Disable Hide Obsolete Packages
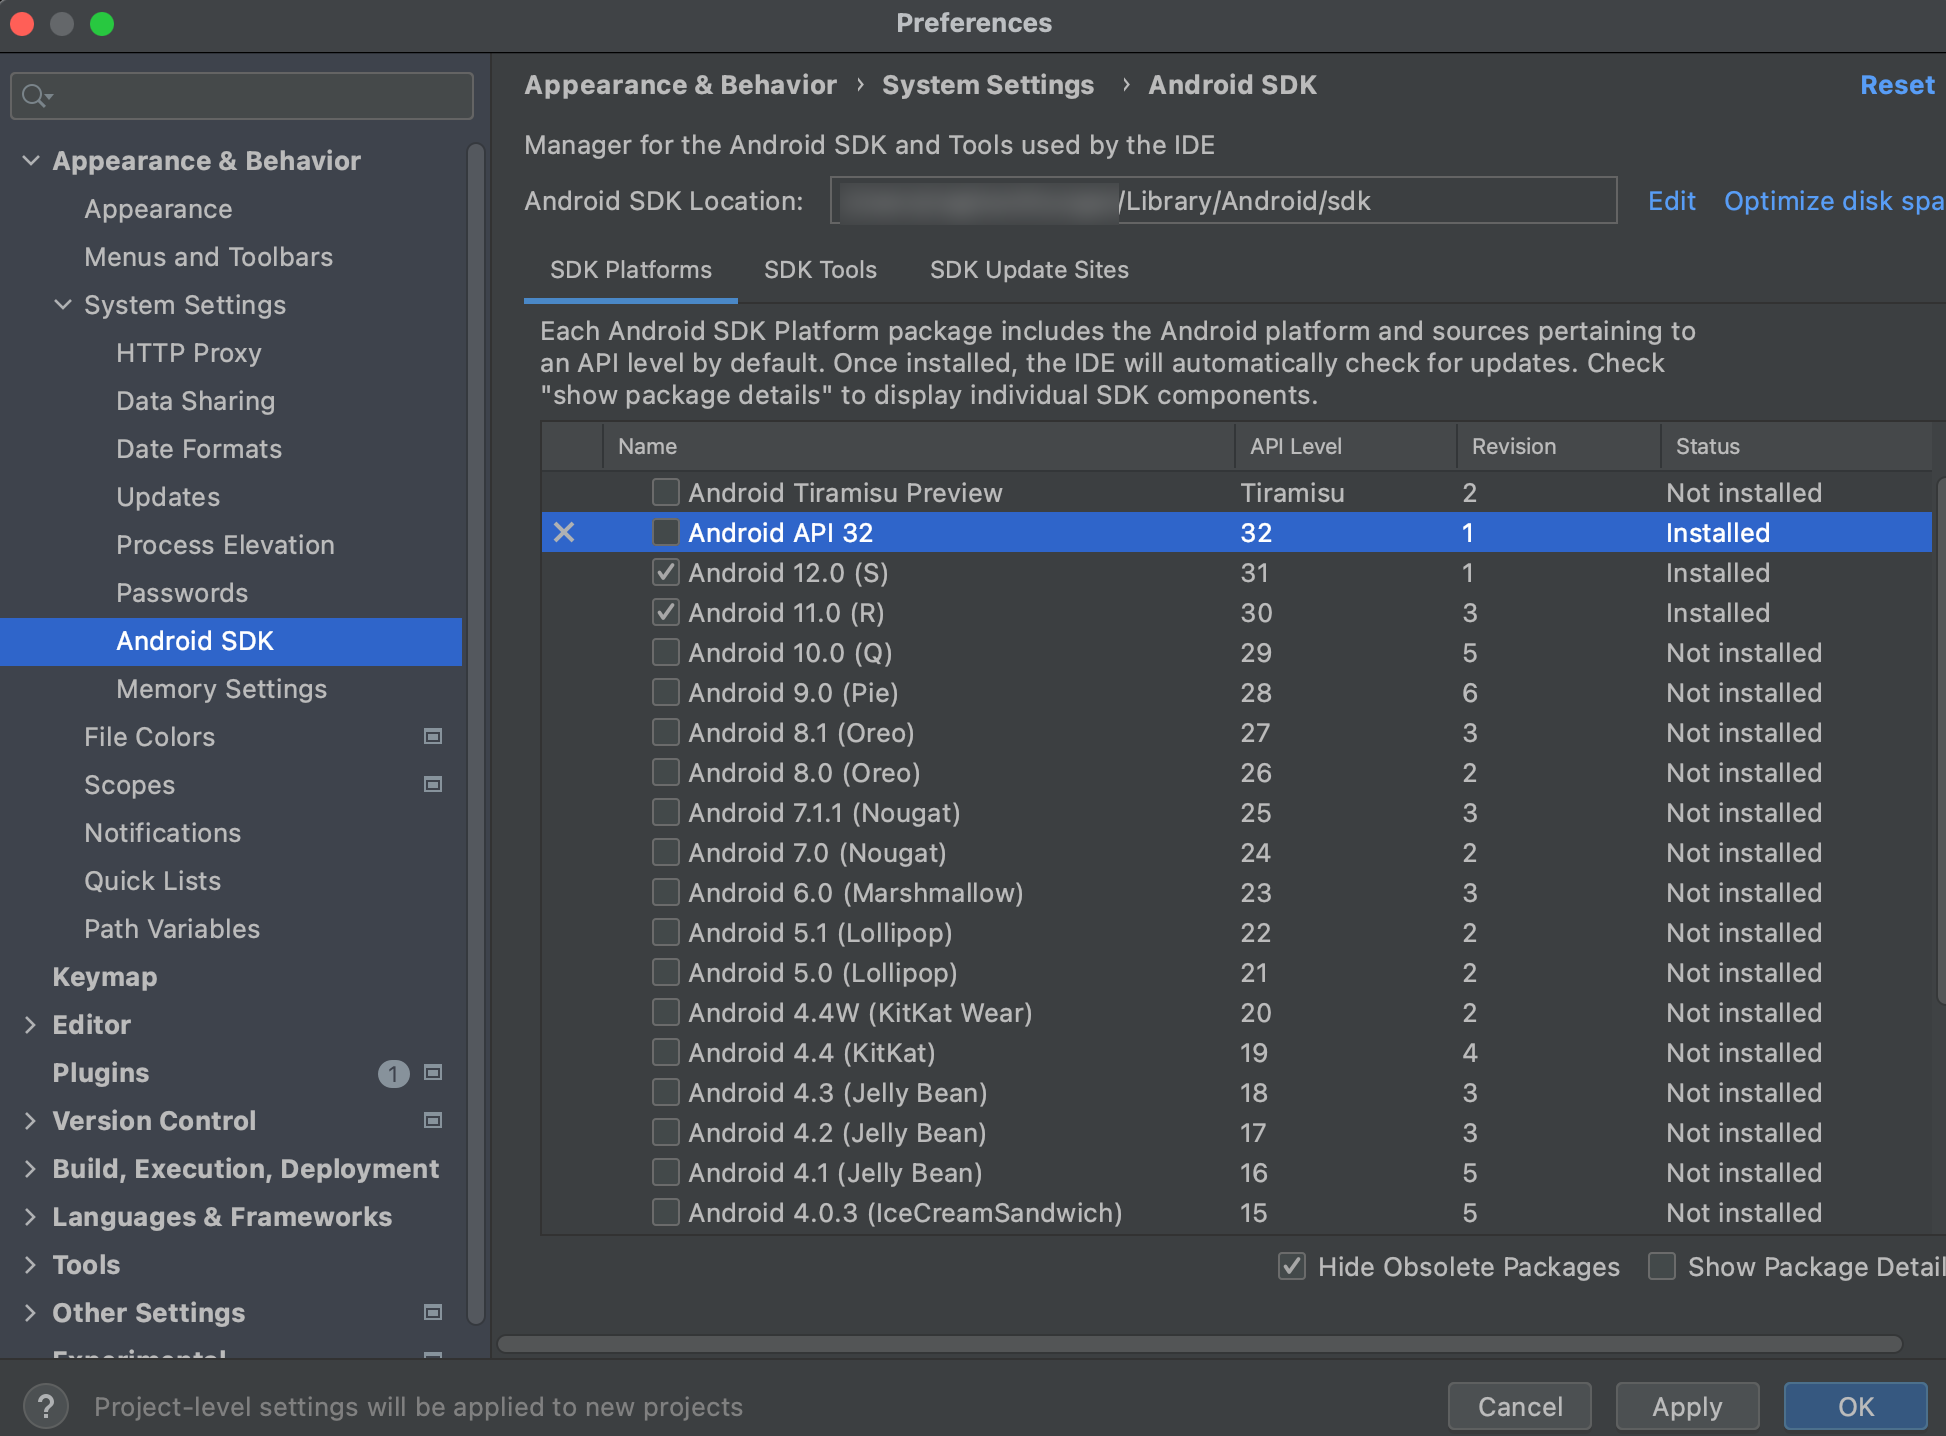Image resolution: width=1946 pixels, height=1436 pixels. [x=1291, y=1266]
